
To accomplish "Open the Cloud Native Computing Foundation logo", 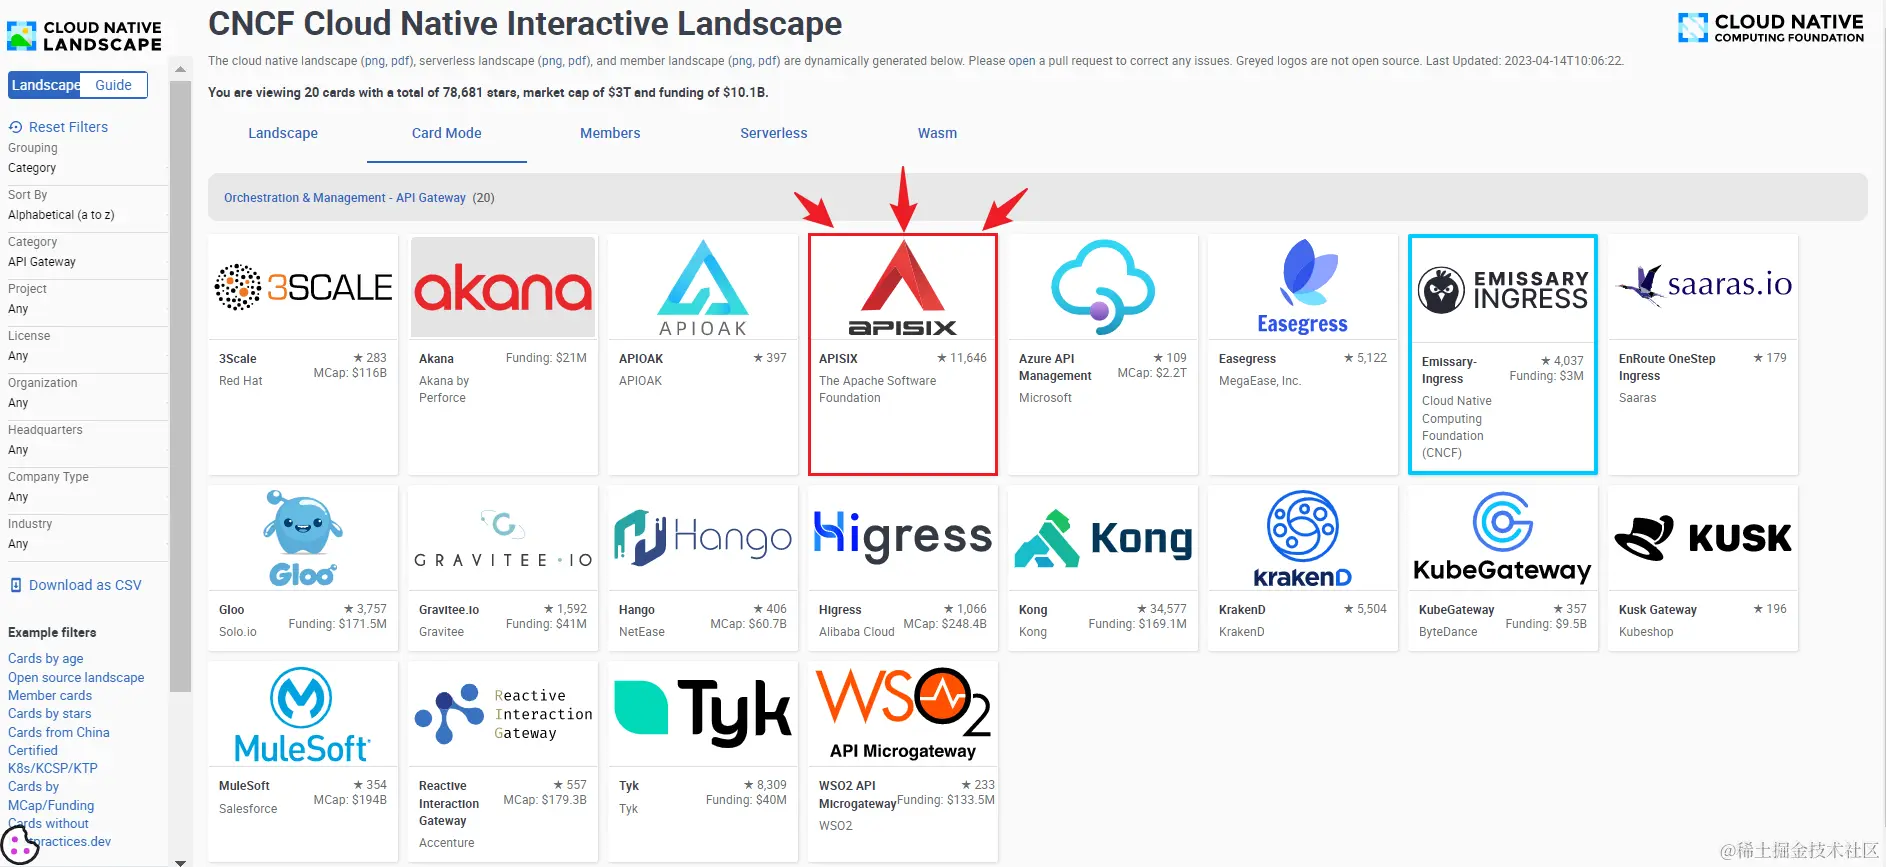I will [x=1771, y=28].
